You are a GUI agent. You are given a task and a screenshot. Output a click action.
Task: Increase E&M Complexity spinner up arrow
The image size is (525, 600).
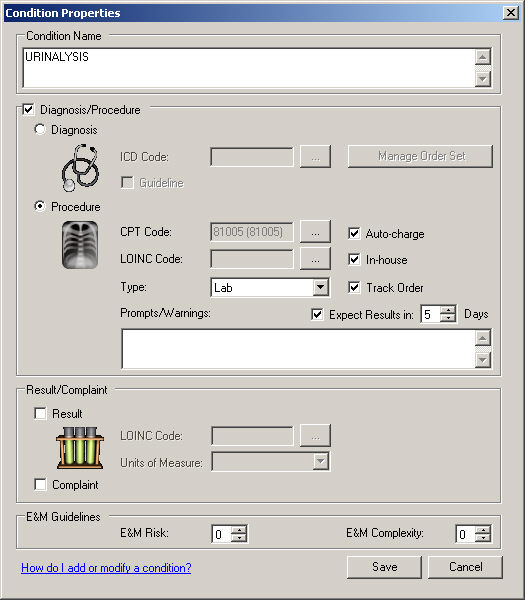pyautogui.click(x=483, y=530)
